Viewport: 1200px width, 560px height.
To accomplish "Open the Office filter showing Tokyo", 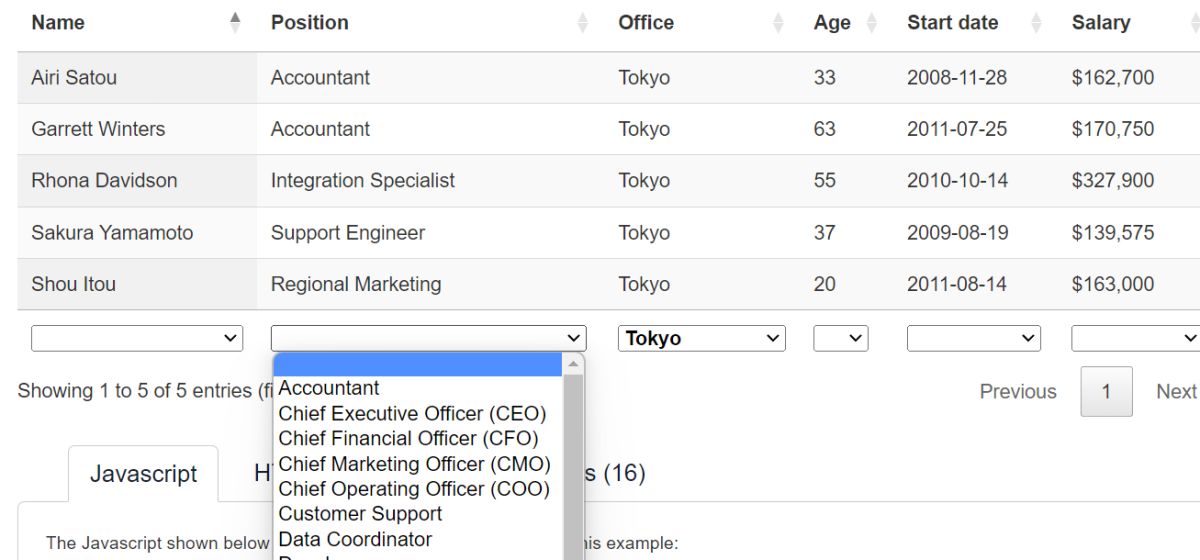I will point(702,339).
